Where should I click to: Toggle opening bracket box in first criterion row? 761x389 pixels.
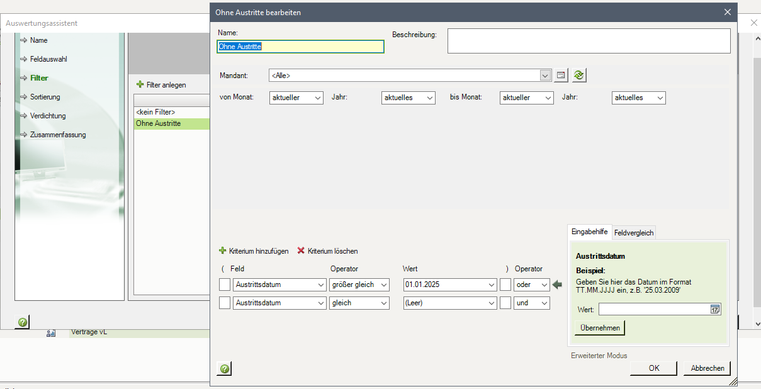[225, 285]
